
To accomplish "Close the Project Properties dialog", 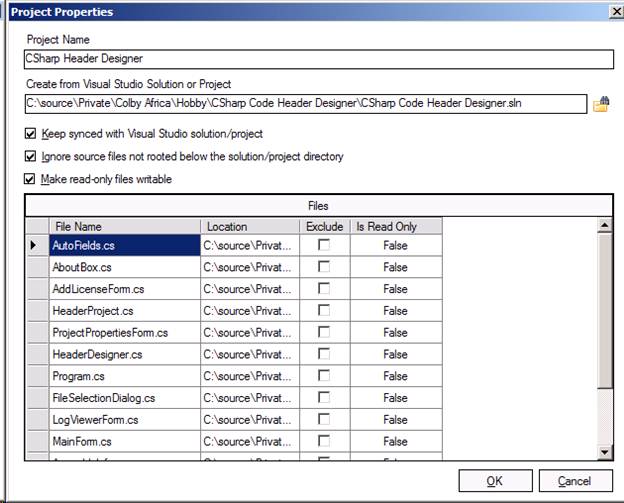I will (x=616, y=12).
